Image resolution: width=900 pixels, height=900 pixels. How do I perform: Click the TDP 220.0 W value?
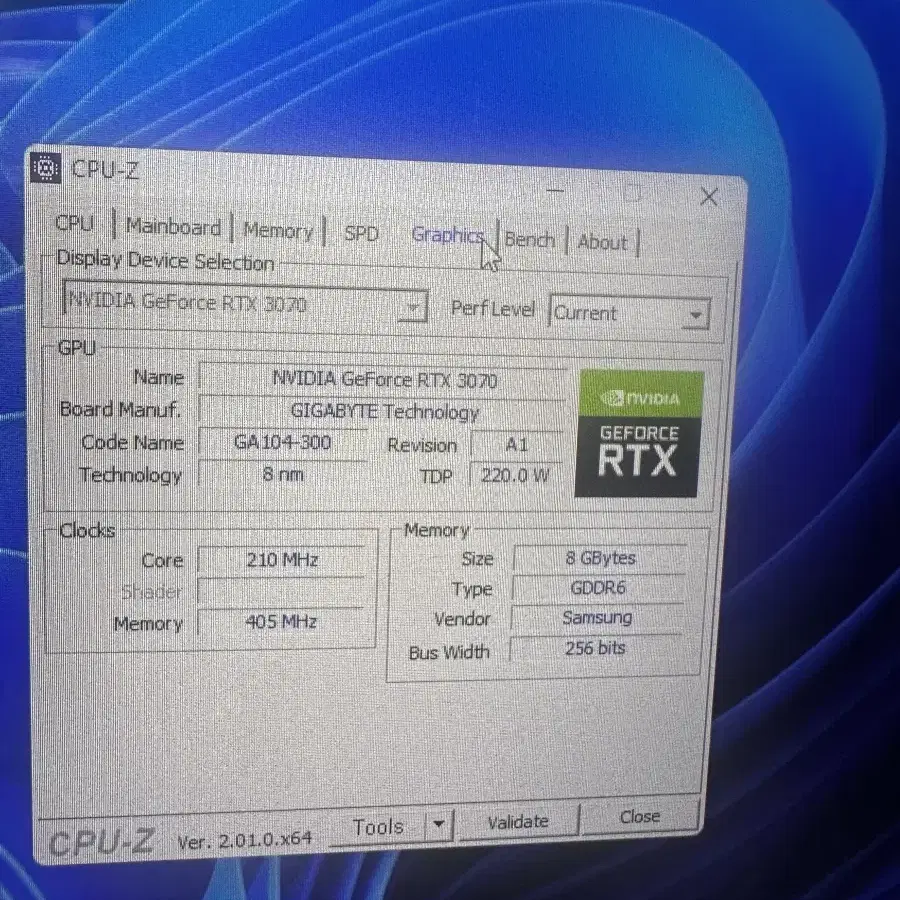(515, 475)
